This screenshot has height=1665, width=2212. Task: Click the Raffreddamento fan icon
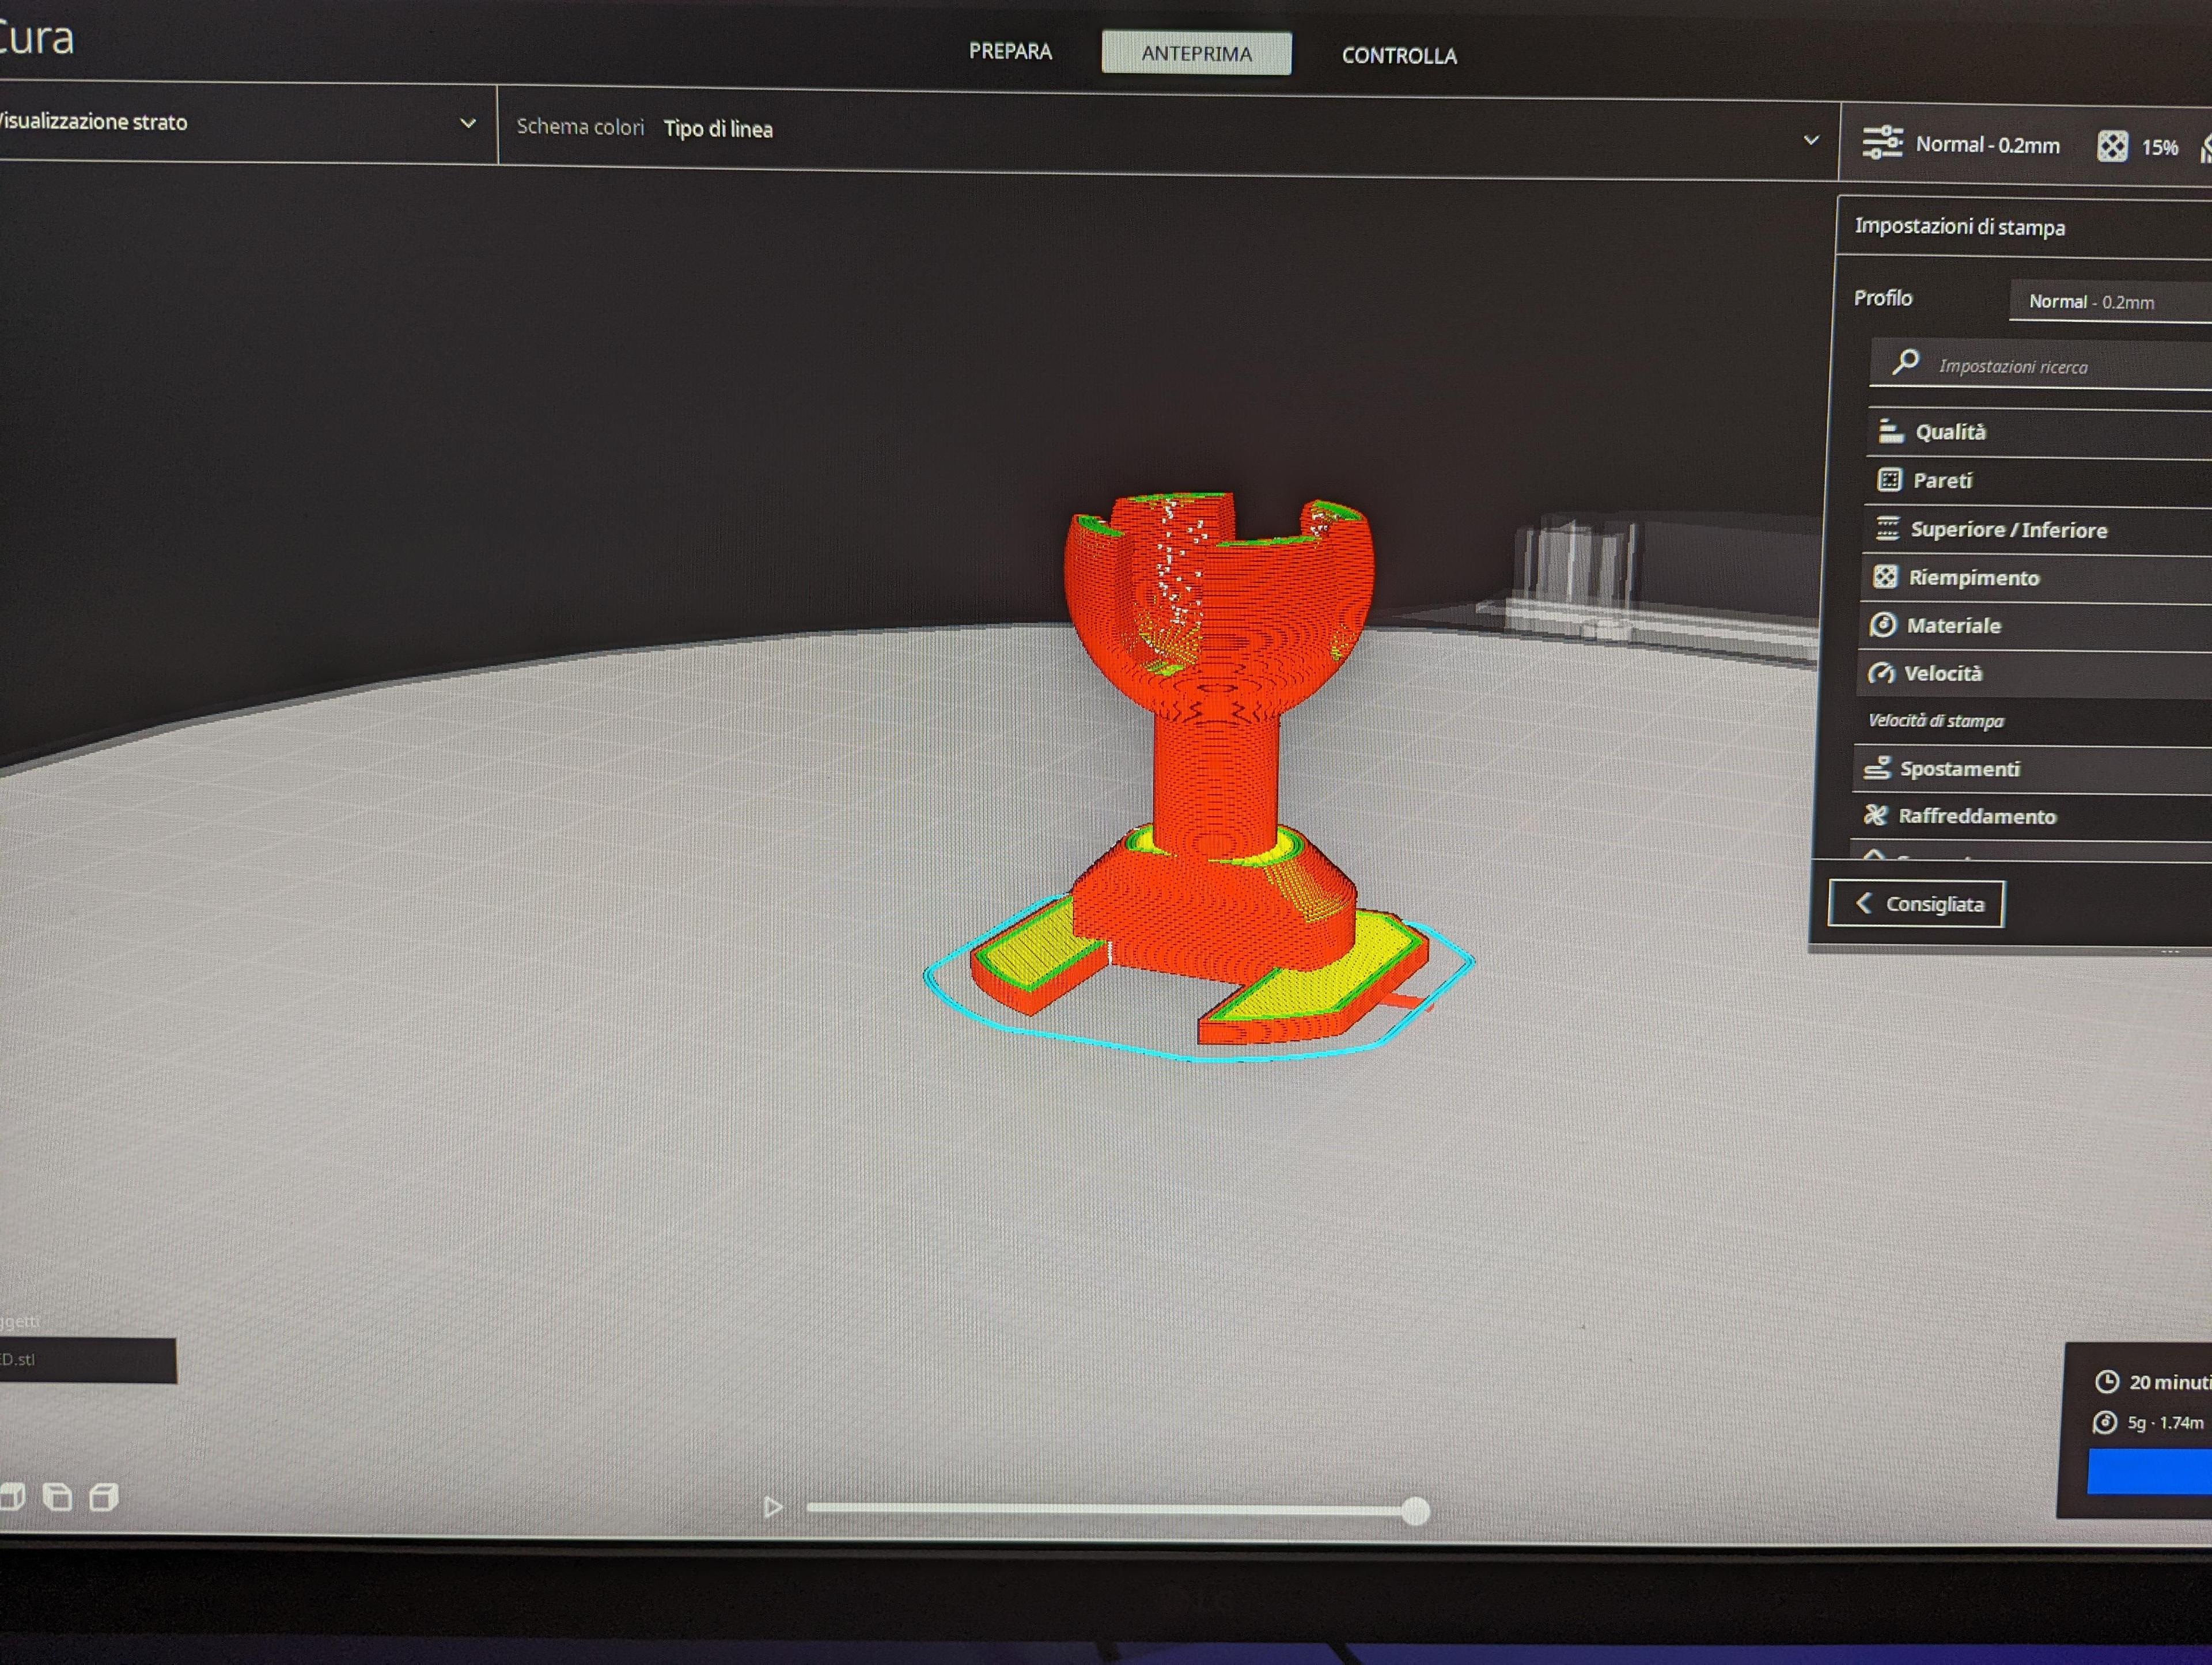click(1875, 815)
